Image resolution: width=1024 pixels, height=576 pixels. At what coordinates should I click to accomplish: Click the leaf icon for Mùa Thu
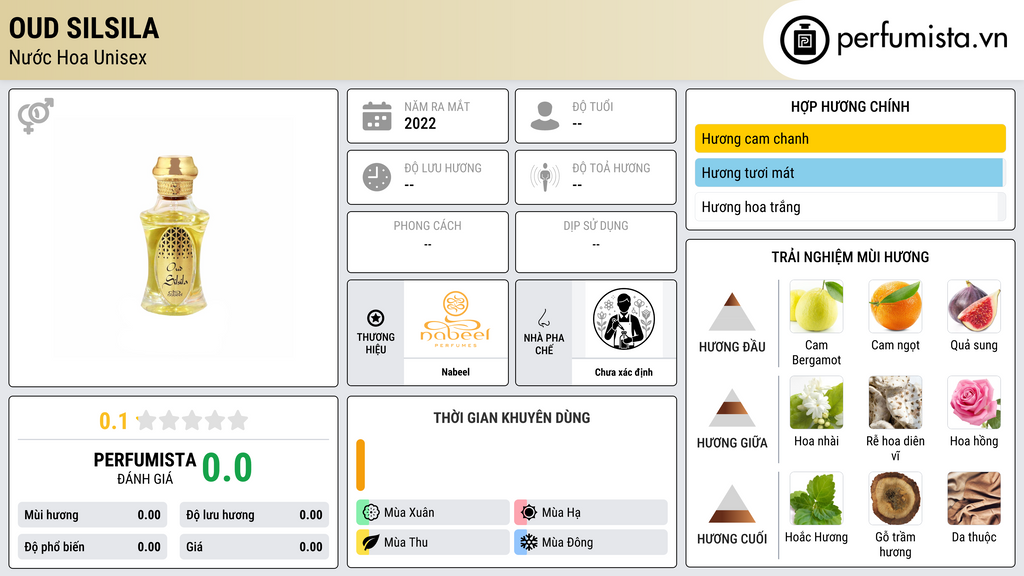click(x=371, y=542)
